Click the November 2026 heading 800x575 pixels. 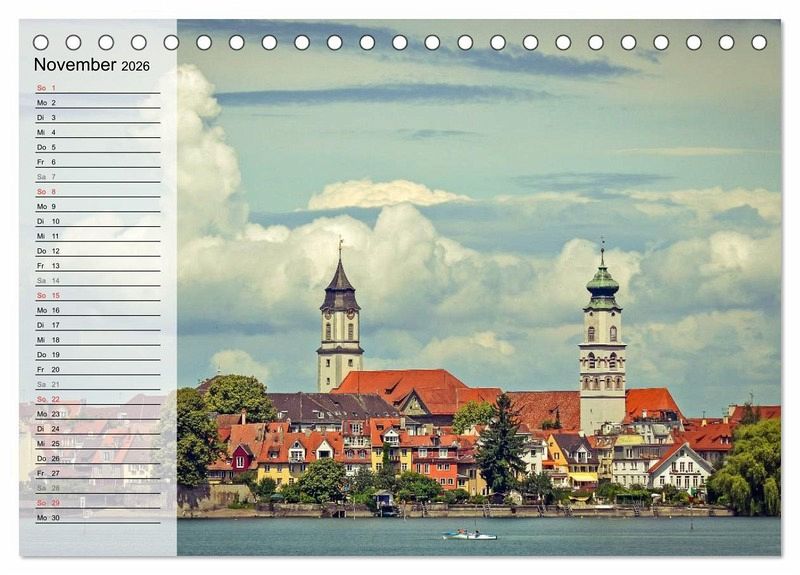(92, 65)
